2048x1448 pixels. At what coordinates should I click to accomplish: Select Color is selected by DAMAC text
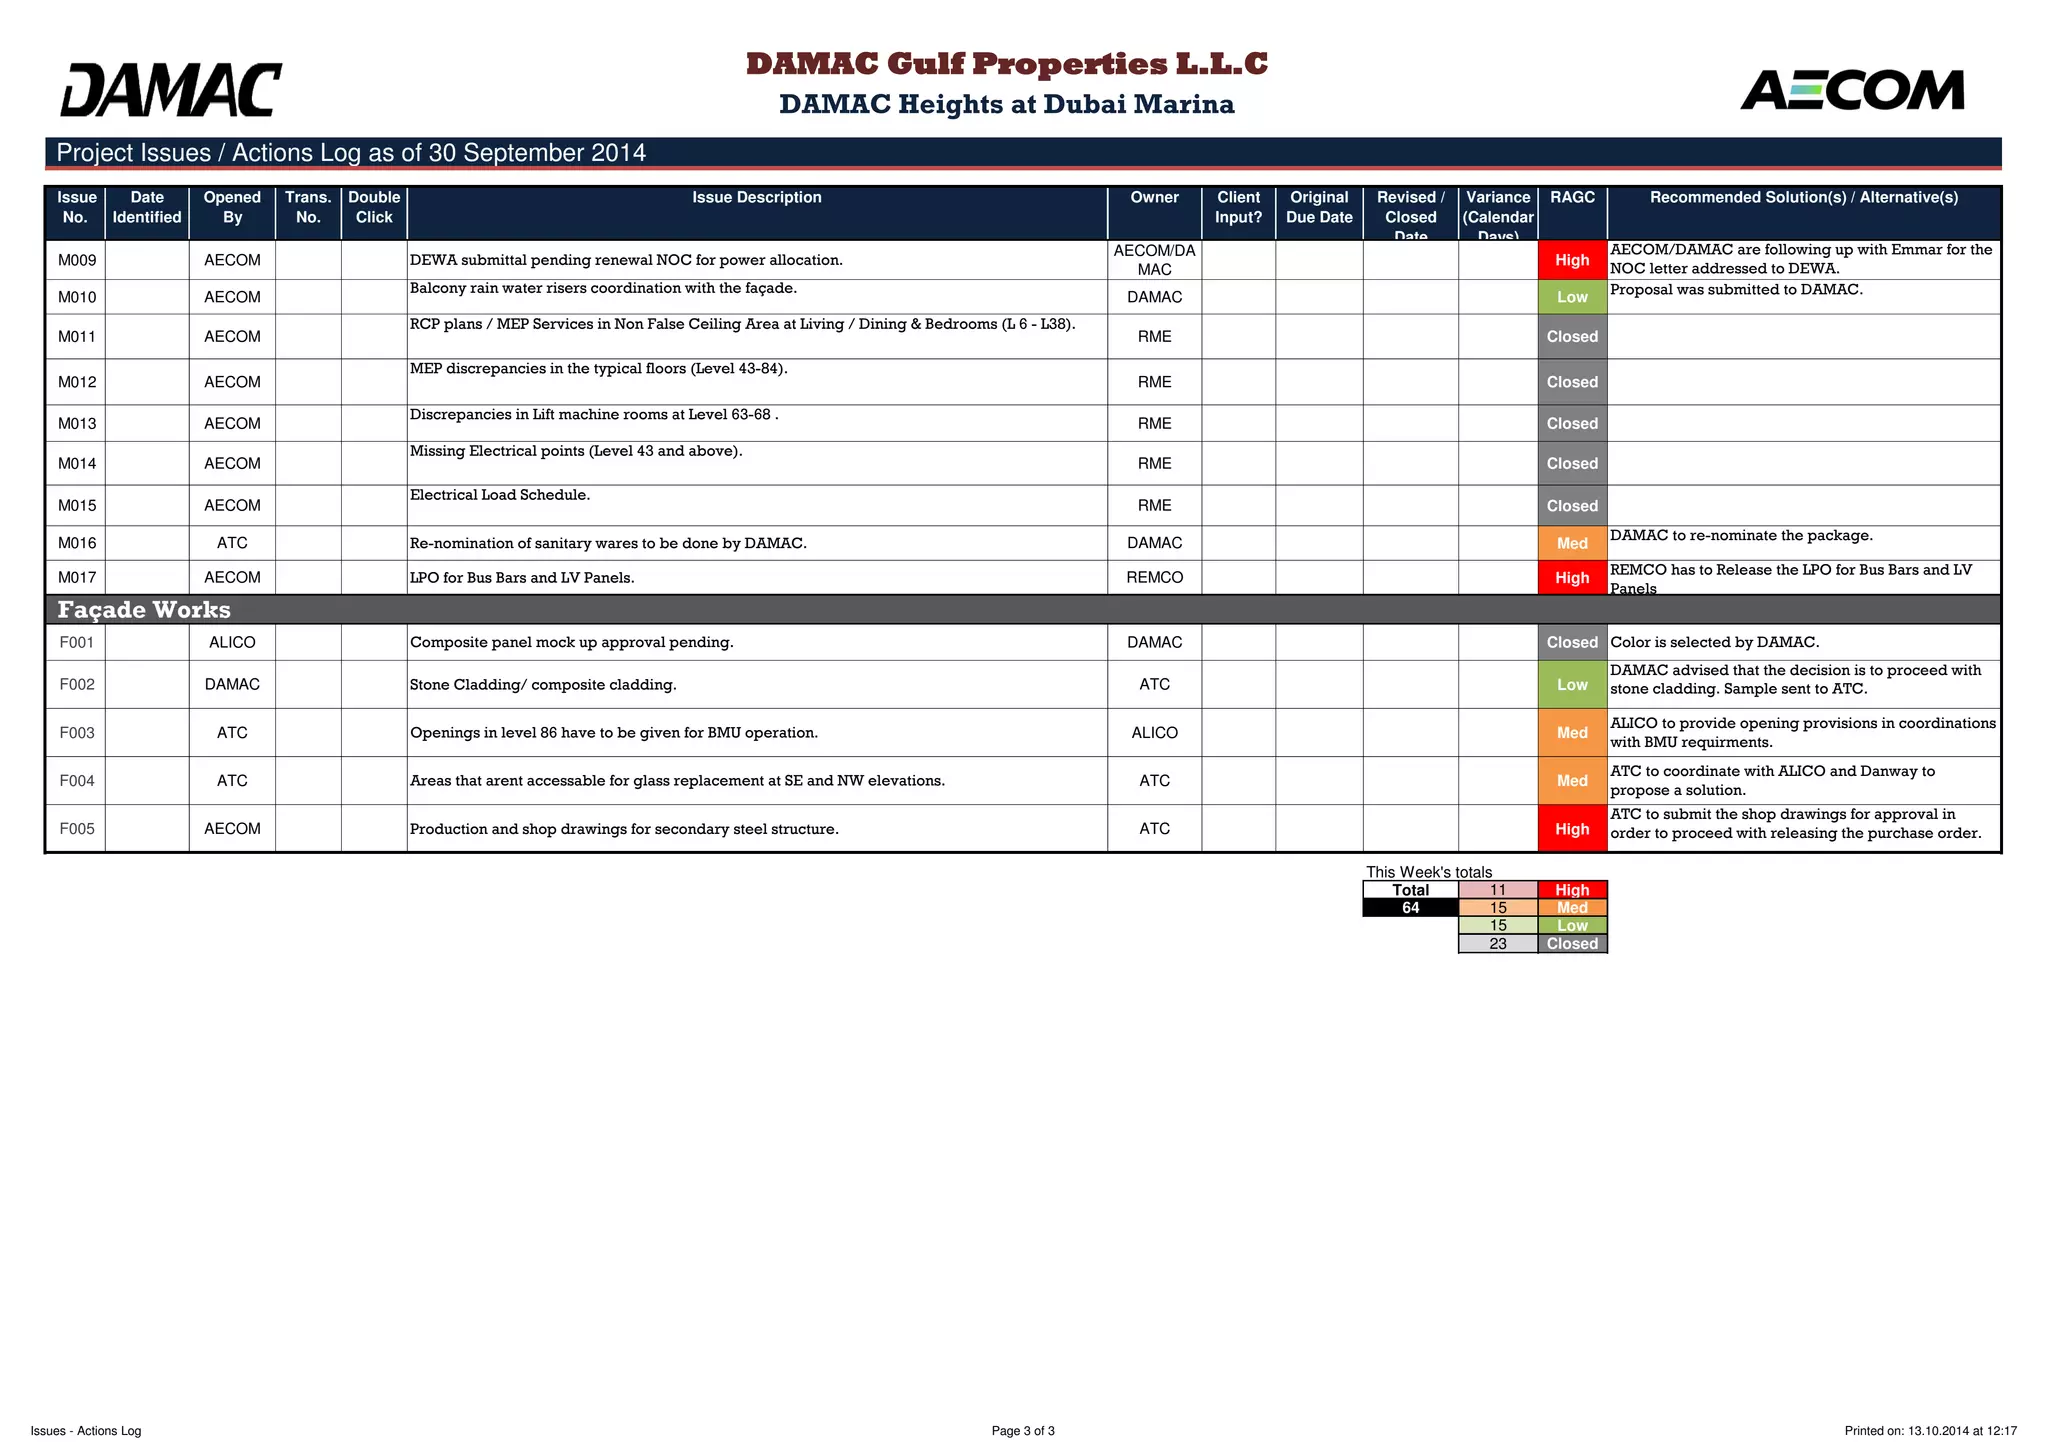pyautogui.click(x=1714, y=642)
